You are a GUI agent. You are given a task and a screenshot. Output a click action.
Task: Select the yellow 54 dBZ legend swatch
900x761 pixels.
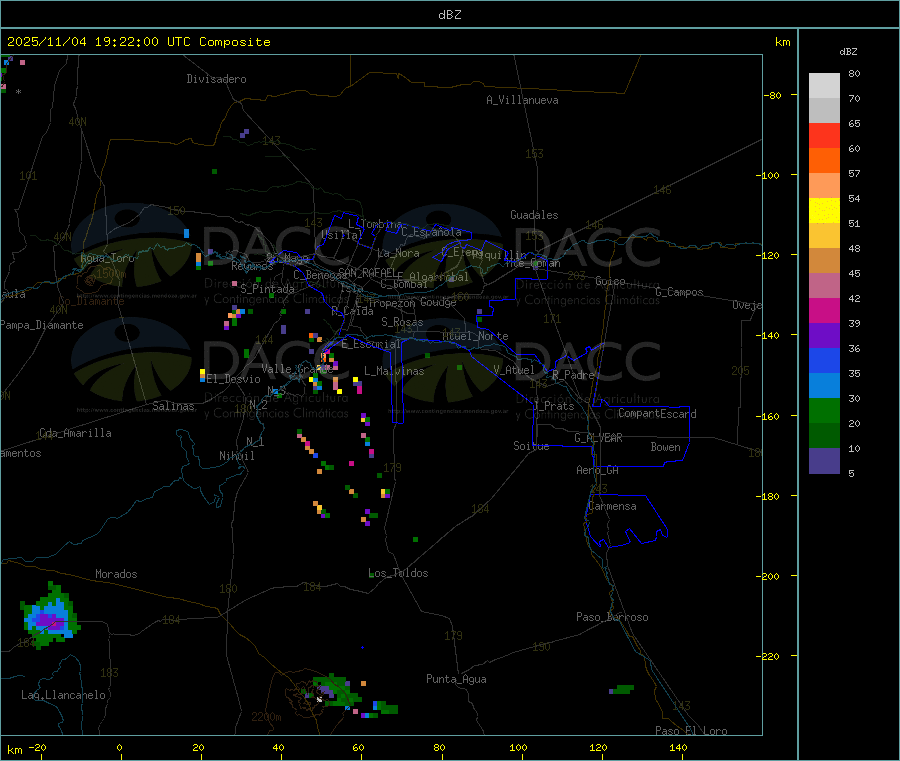click(x=824, y=211)
